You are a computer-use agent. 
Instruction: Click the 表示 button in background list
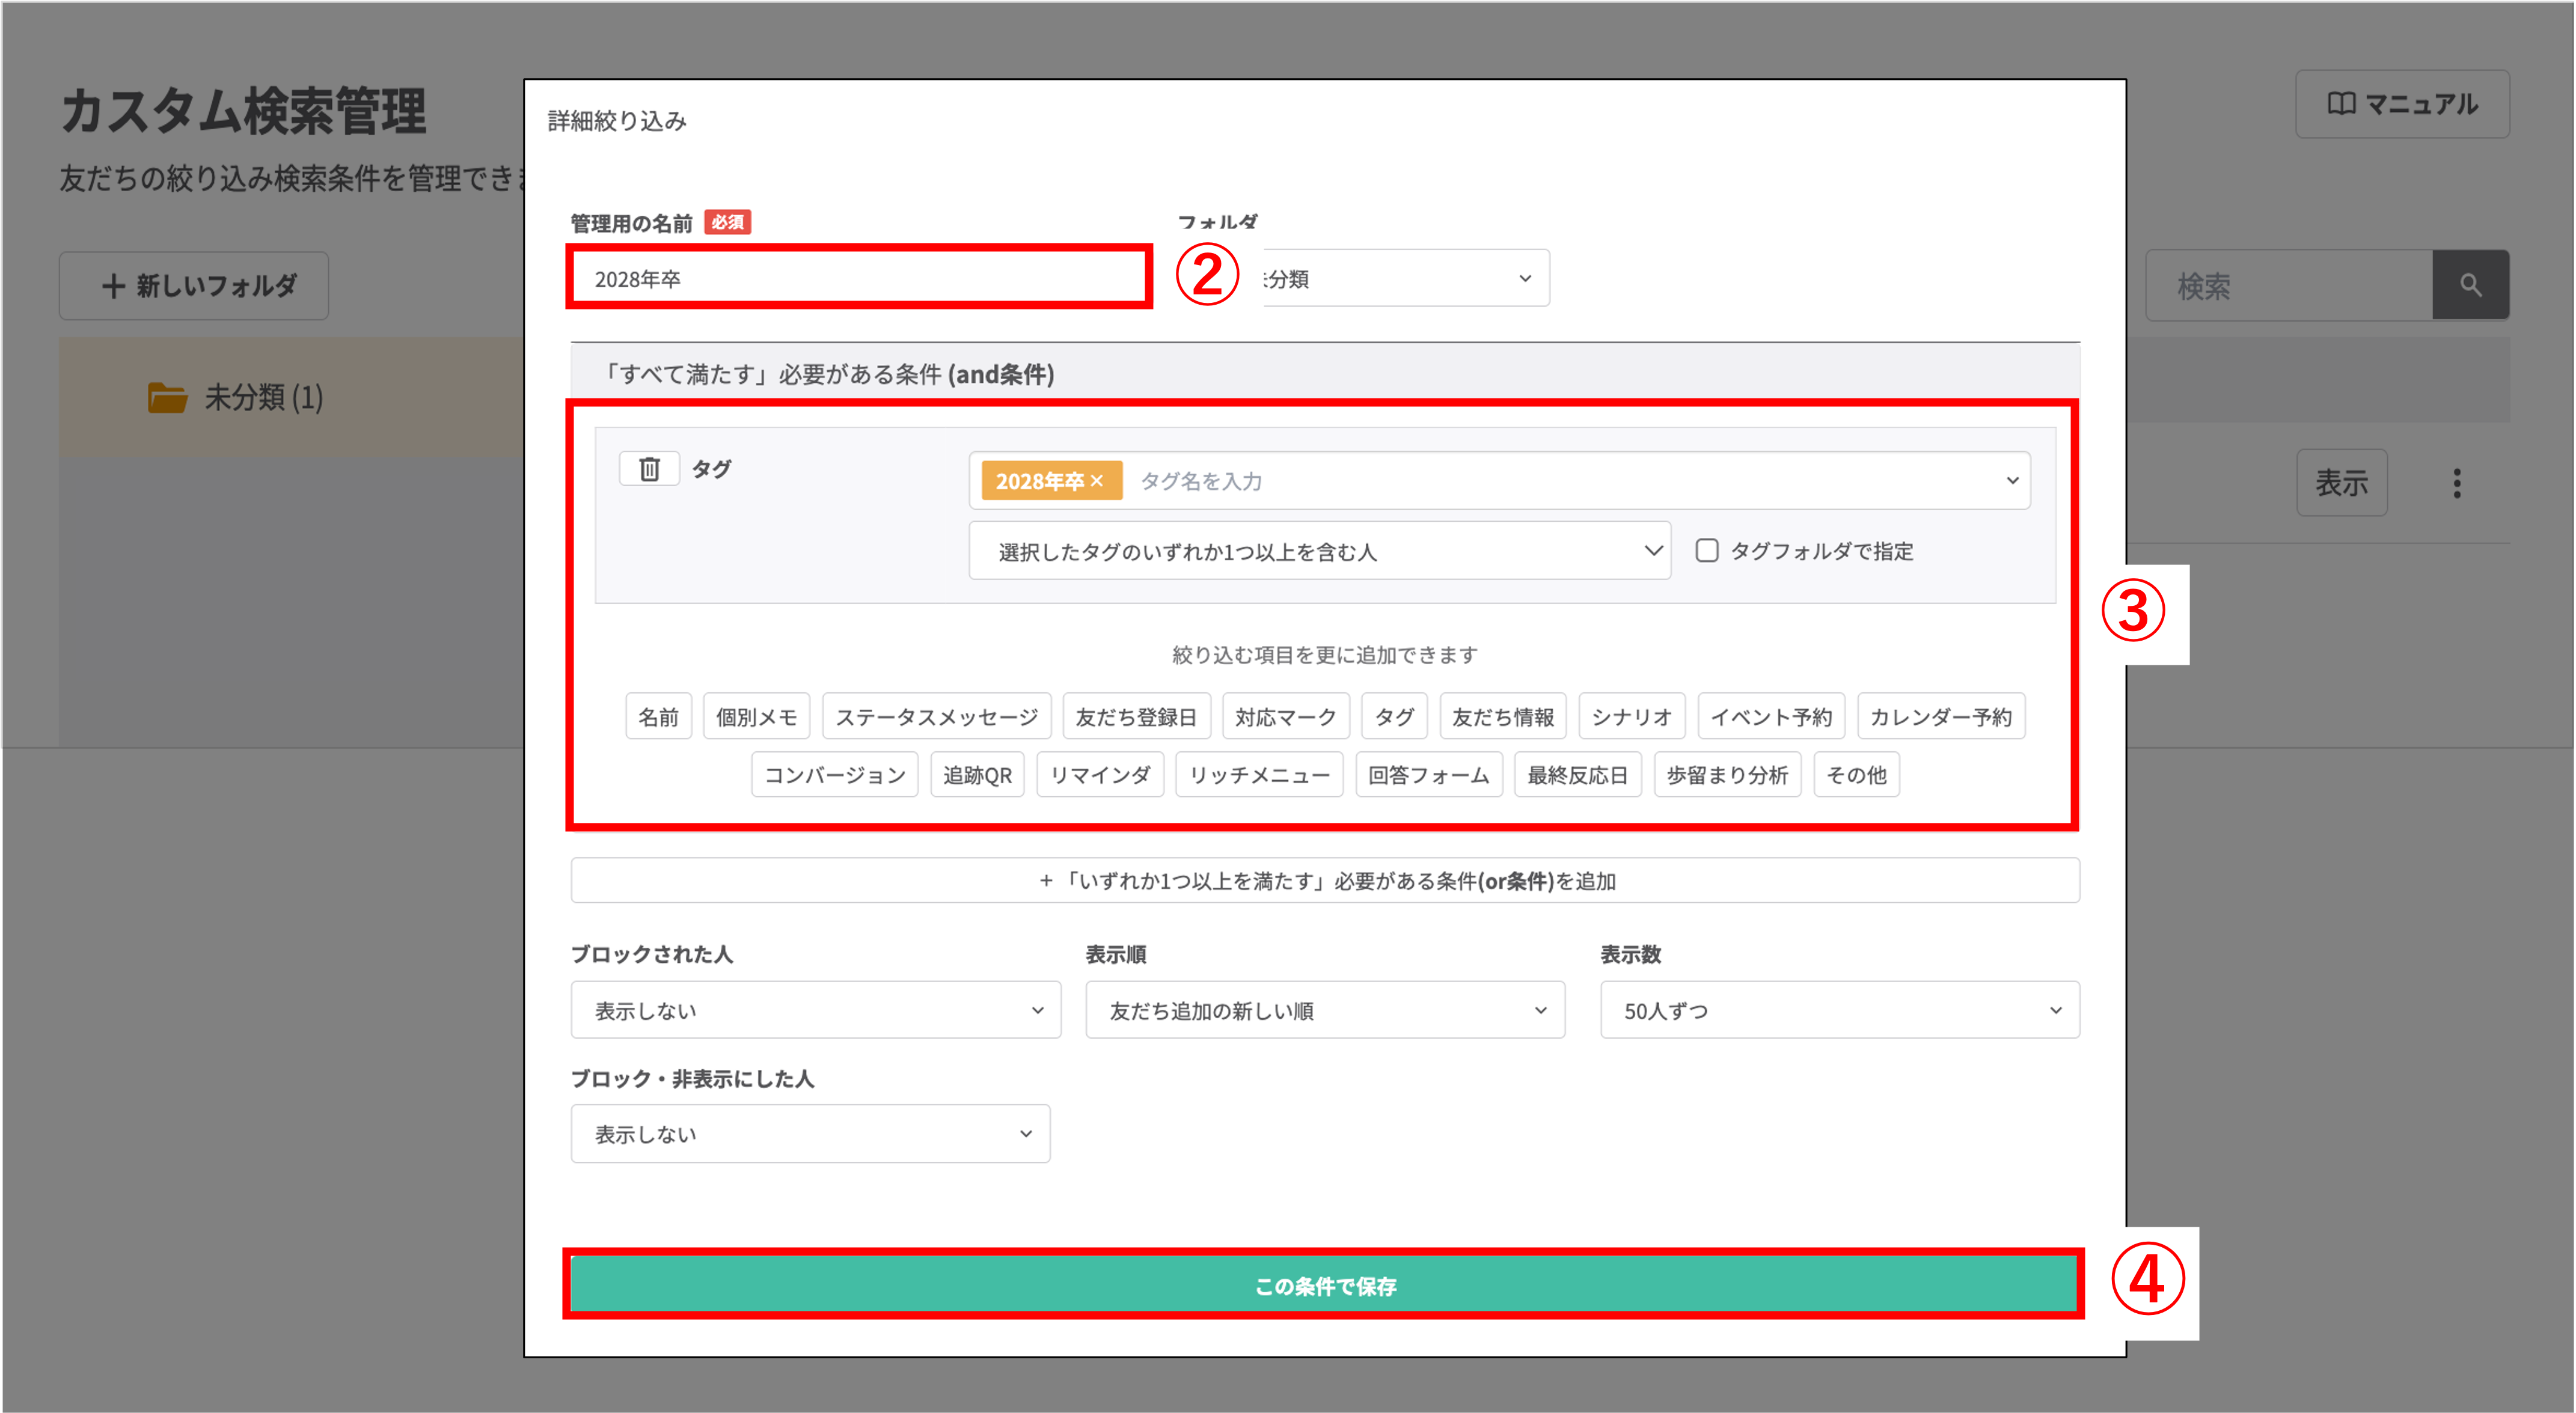pos(2341,483)
